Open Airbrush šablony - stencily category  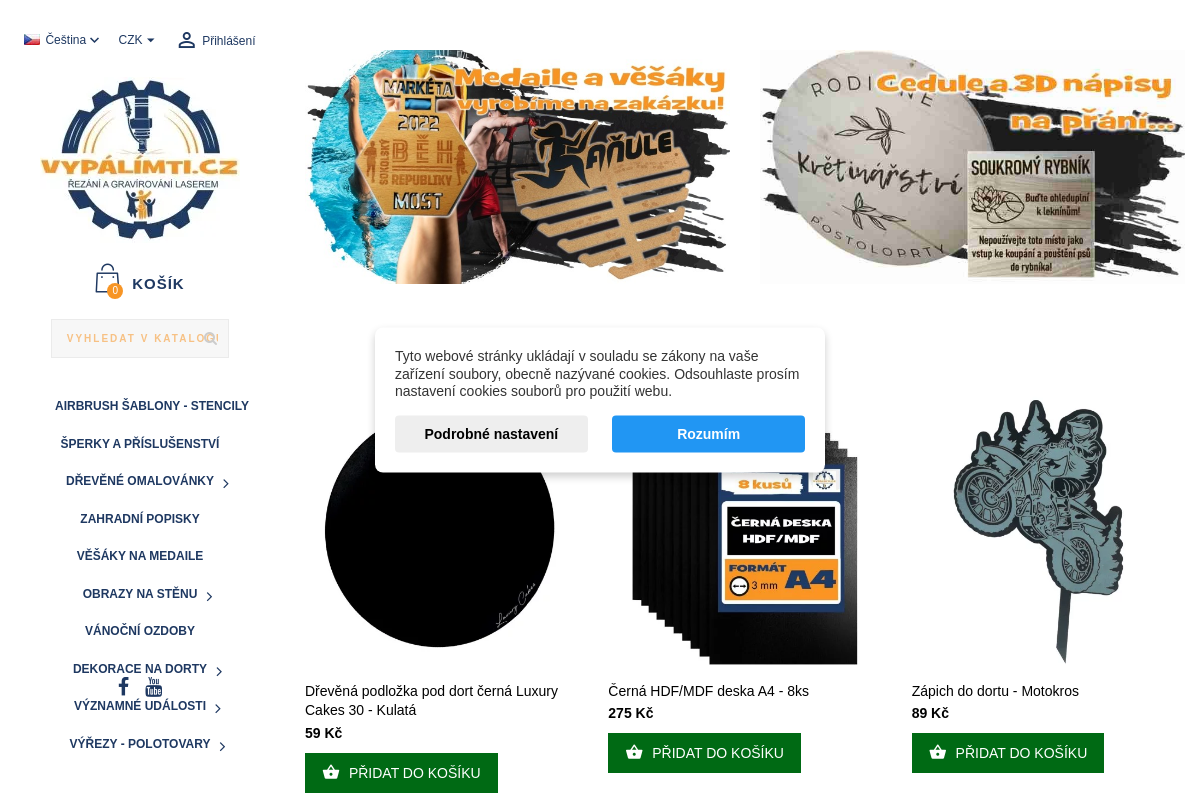152,406
